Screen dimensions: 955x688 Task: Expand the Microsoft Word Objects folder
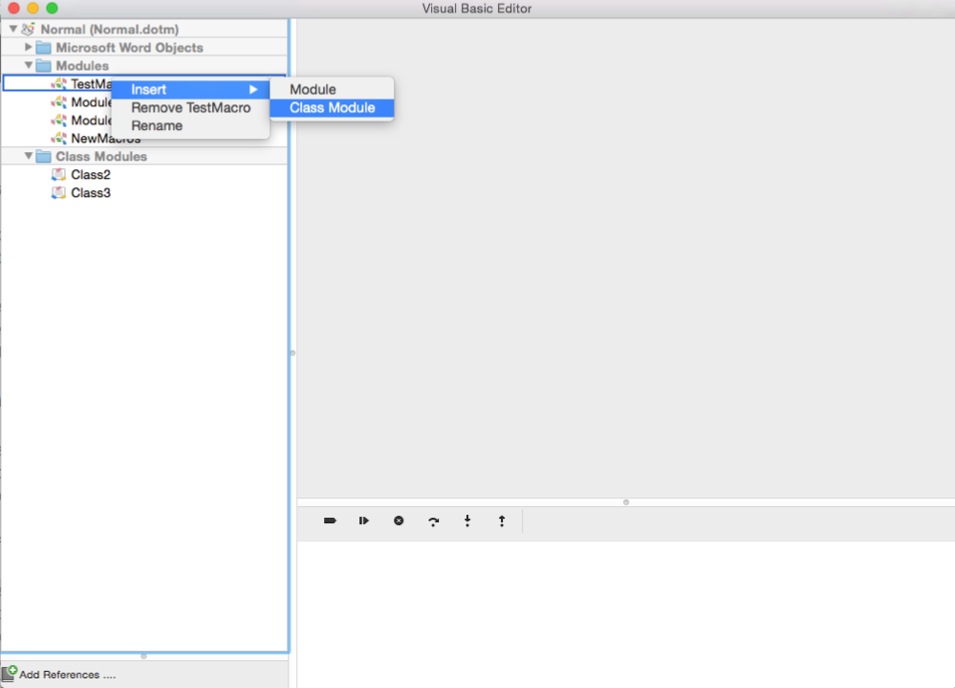[28, 47]
